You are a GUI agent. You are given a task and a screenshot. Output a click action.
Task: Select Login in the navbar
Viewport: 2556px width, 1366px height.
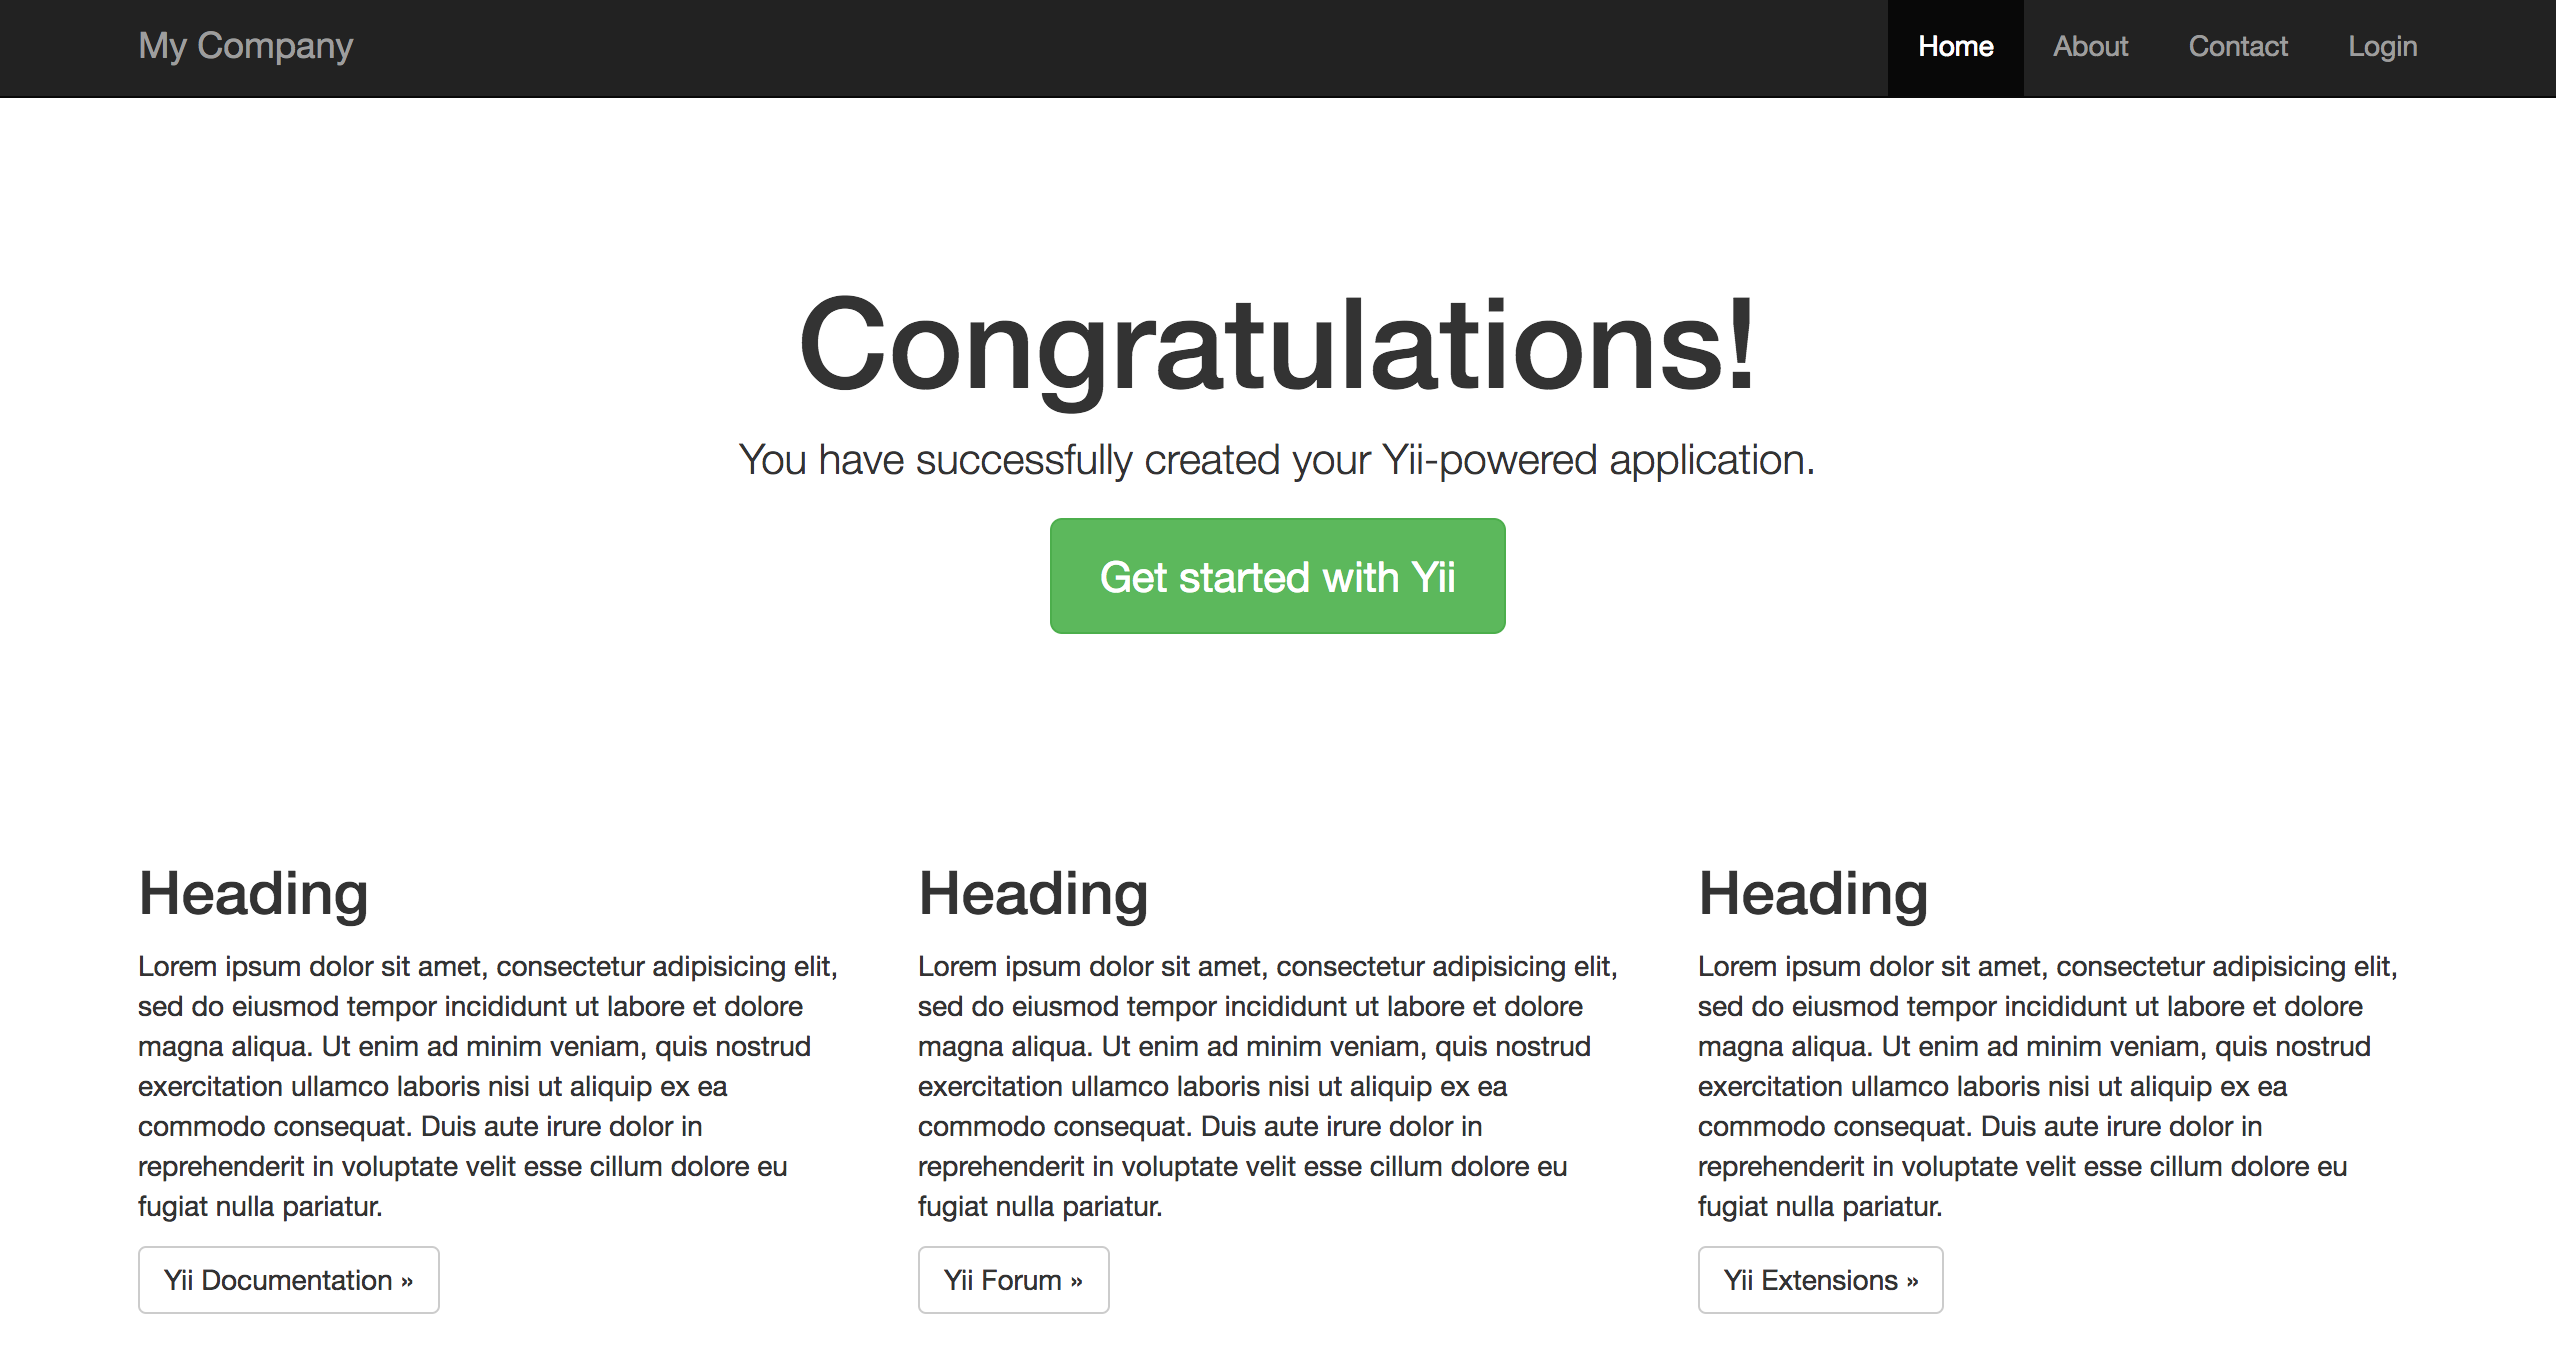point(2382,46)
